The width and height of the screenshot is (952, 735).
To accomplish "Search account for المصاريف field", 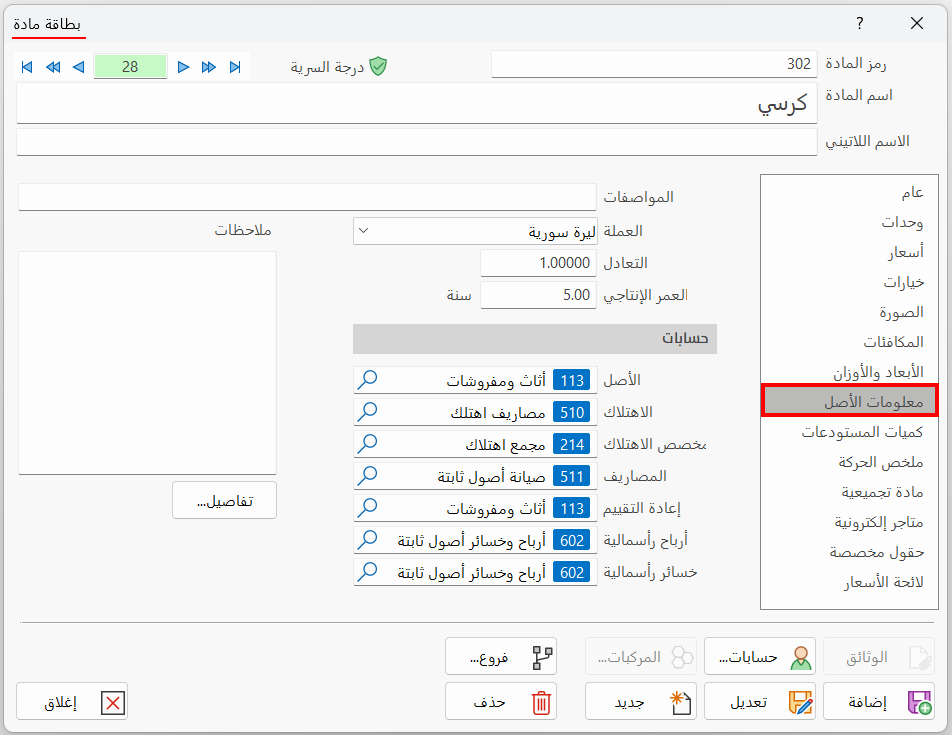I will [367, 476].
